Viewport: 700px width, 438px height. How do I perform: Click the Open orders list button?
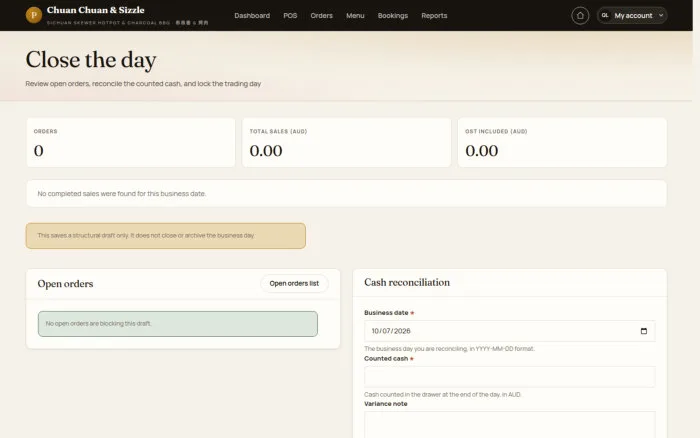point(294,284)
